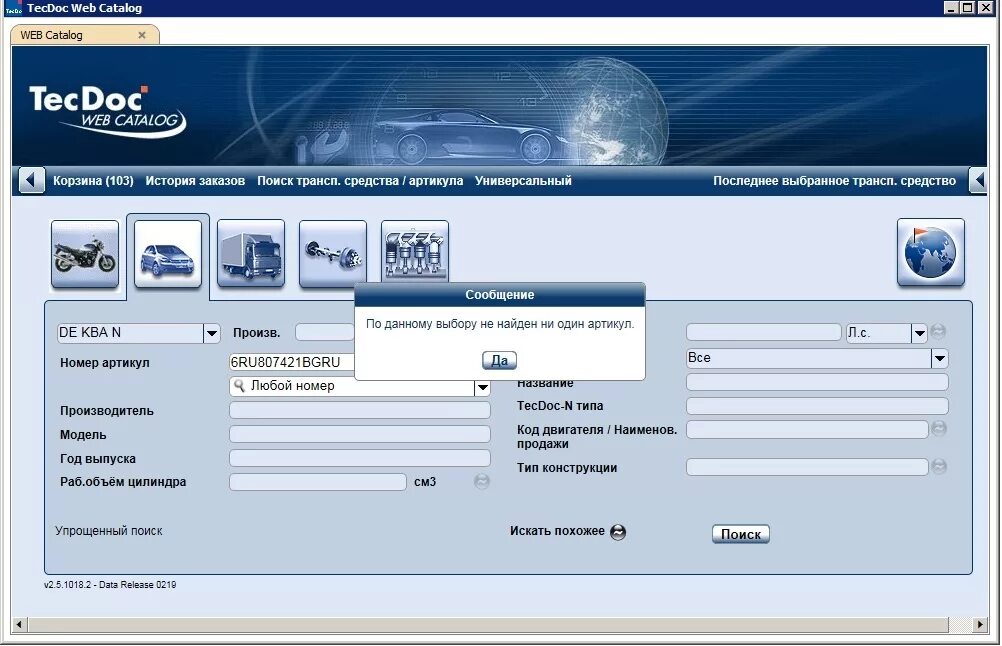Minimize the TecDoc Web Catalog window
Viewport: 1002px width, 646px height.
click(x=952, y=8)
